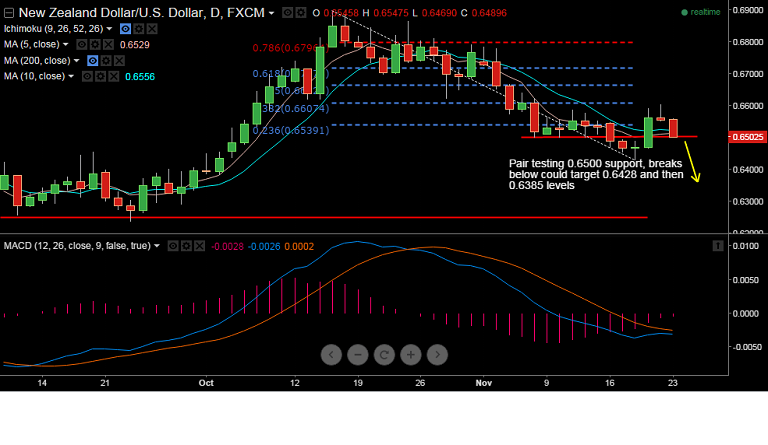Click the MACD pane upward-arrow button
Screen dimensions: 768x445
[718, 246]
